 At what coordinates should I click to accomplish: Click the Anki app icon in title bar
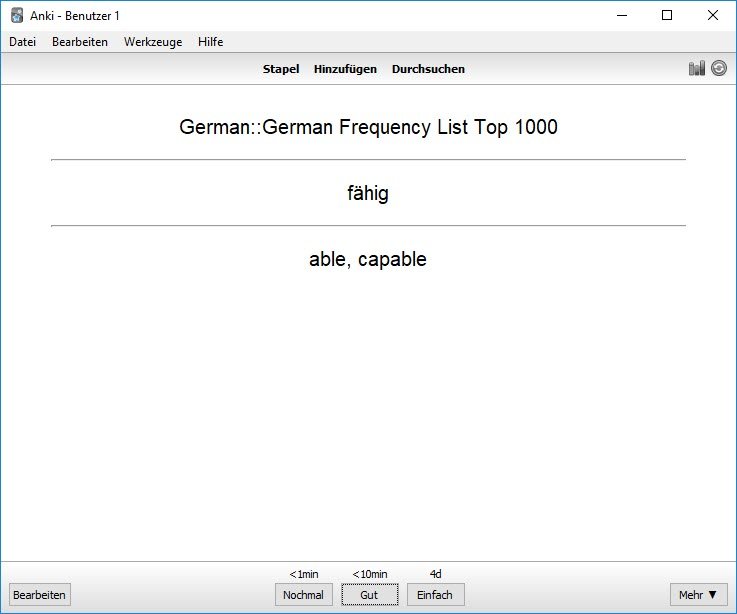[x=17, y=16]
